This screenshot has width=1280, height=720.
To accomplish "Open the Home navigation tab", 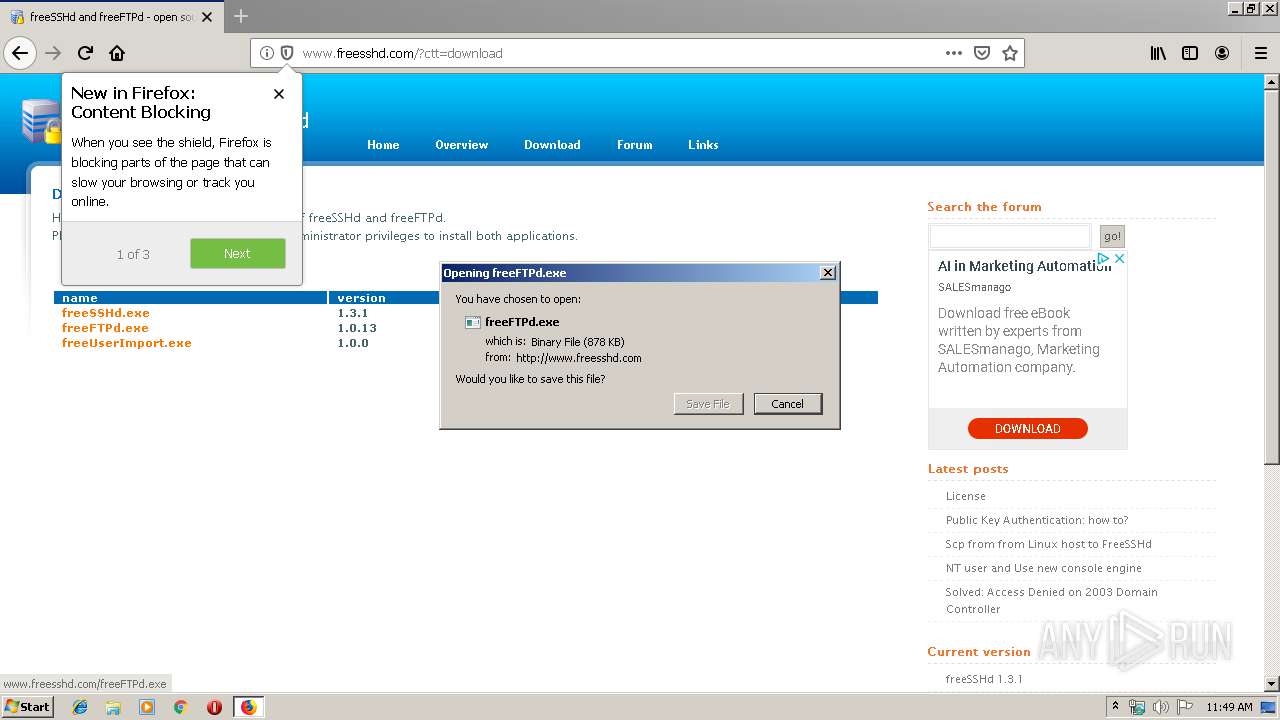I will 383,145.
